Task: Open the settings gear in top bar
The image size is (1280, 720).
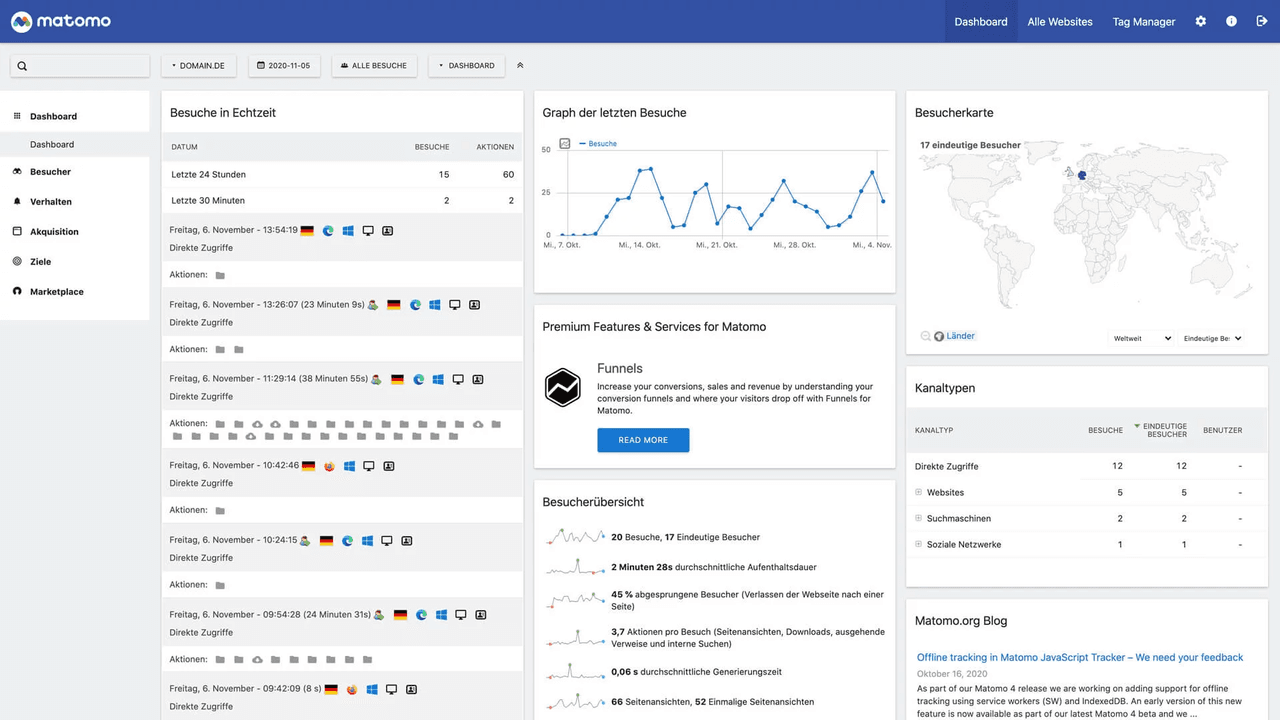Action: [1201, 21]
